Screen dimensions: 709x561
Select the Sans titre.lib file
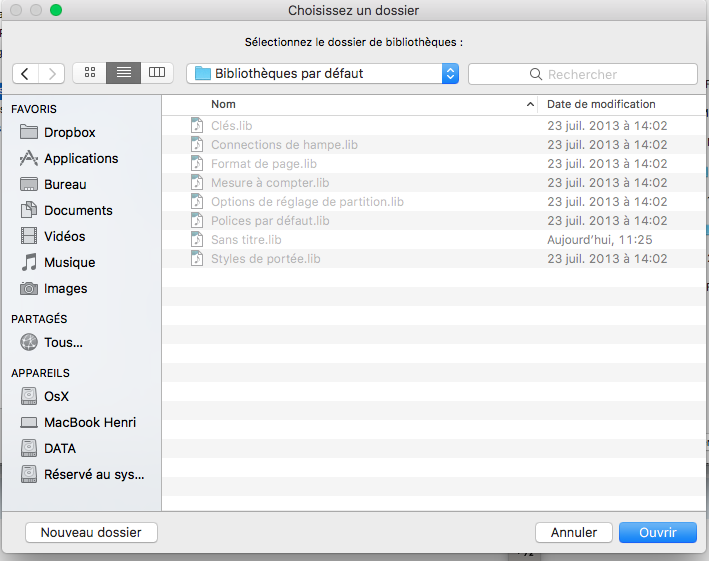point(246,240)
